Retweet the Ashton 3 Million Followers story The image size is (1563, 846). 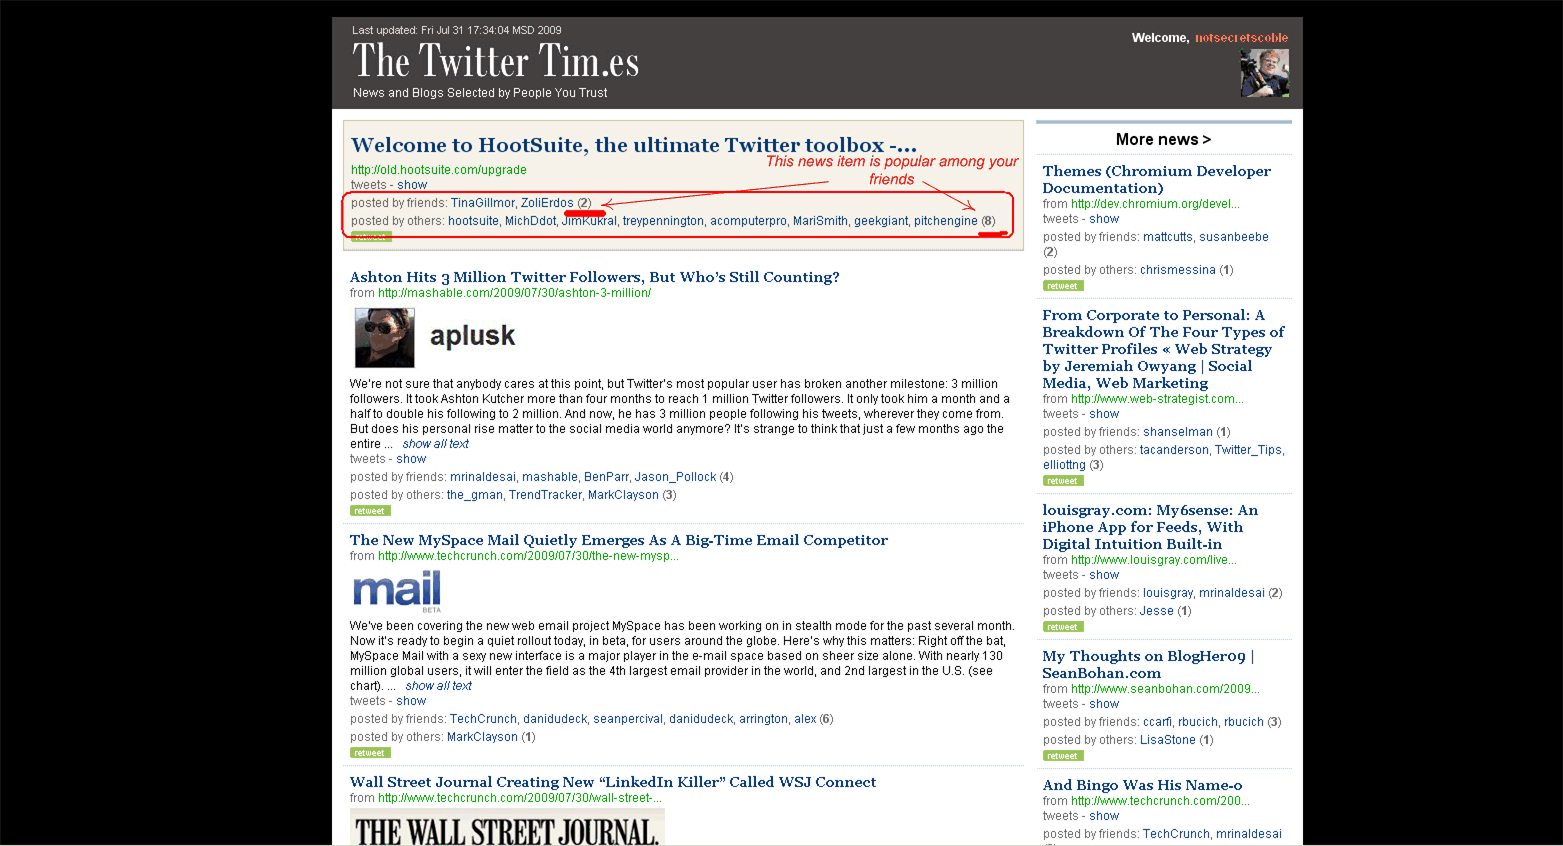[x=369, y=511]
